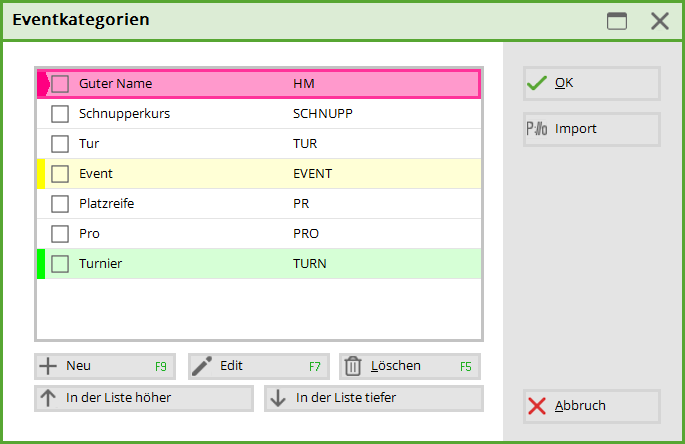Toggle the Turnier category checkbox
The height and width of the screenshot is (444, 685).
pos(60,264)
